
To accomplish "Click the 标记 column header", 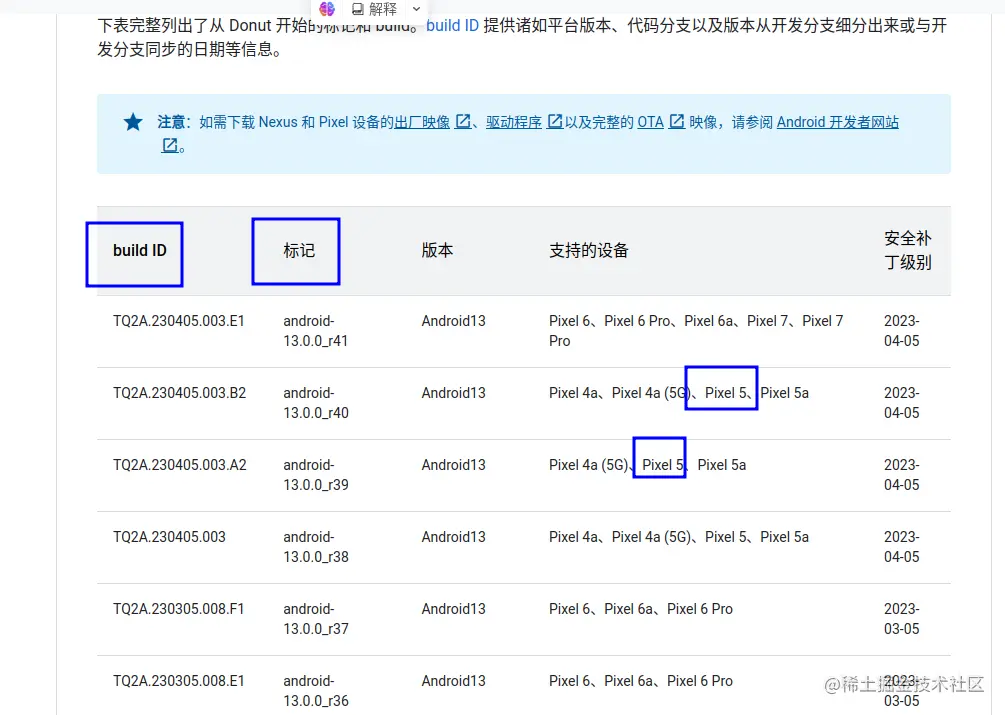I will pos(299,251).
